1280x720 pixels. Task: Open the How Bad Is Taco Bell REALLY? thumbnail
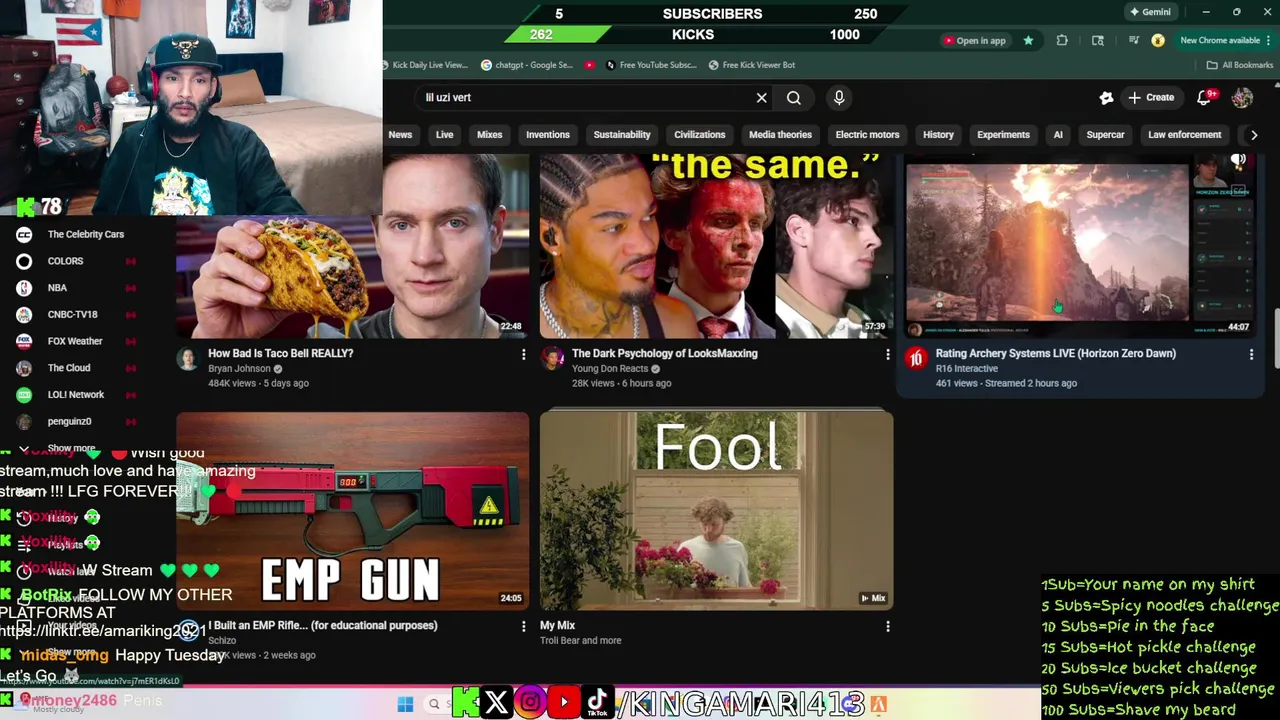pyautogui.click(x=353, y=246)
